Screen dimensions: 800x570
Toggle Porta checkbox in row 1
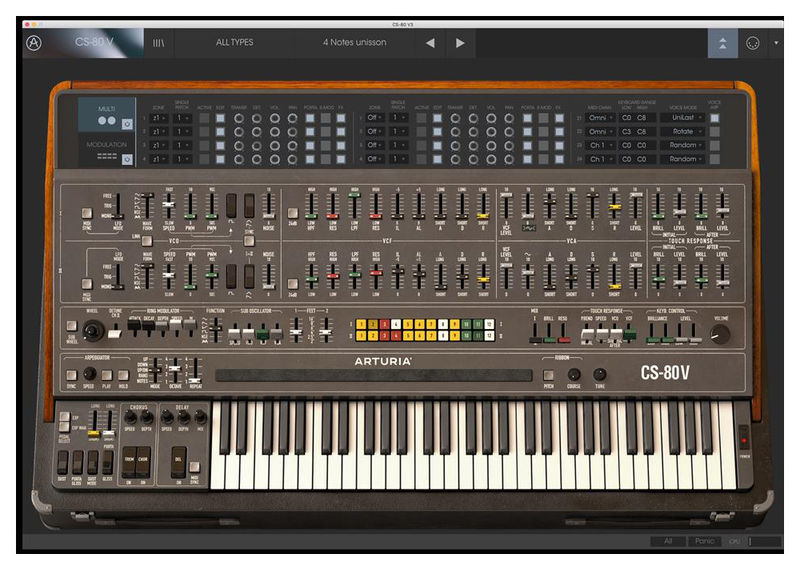click(310, 118)
